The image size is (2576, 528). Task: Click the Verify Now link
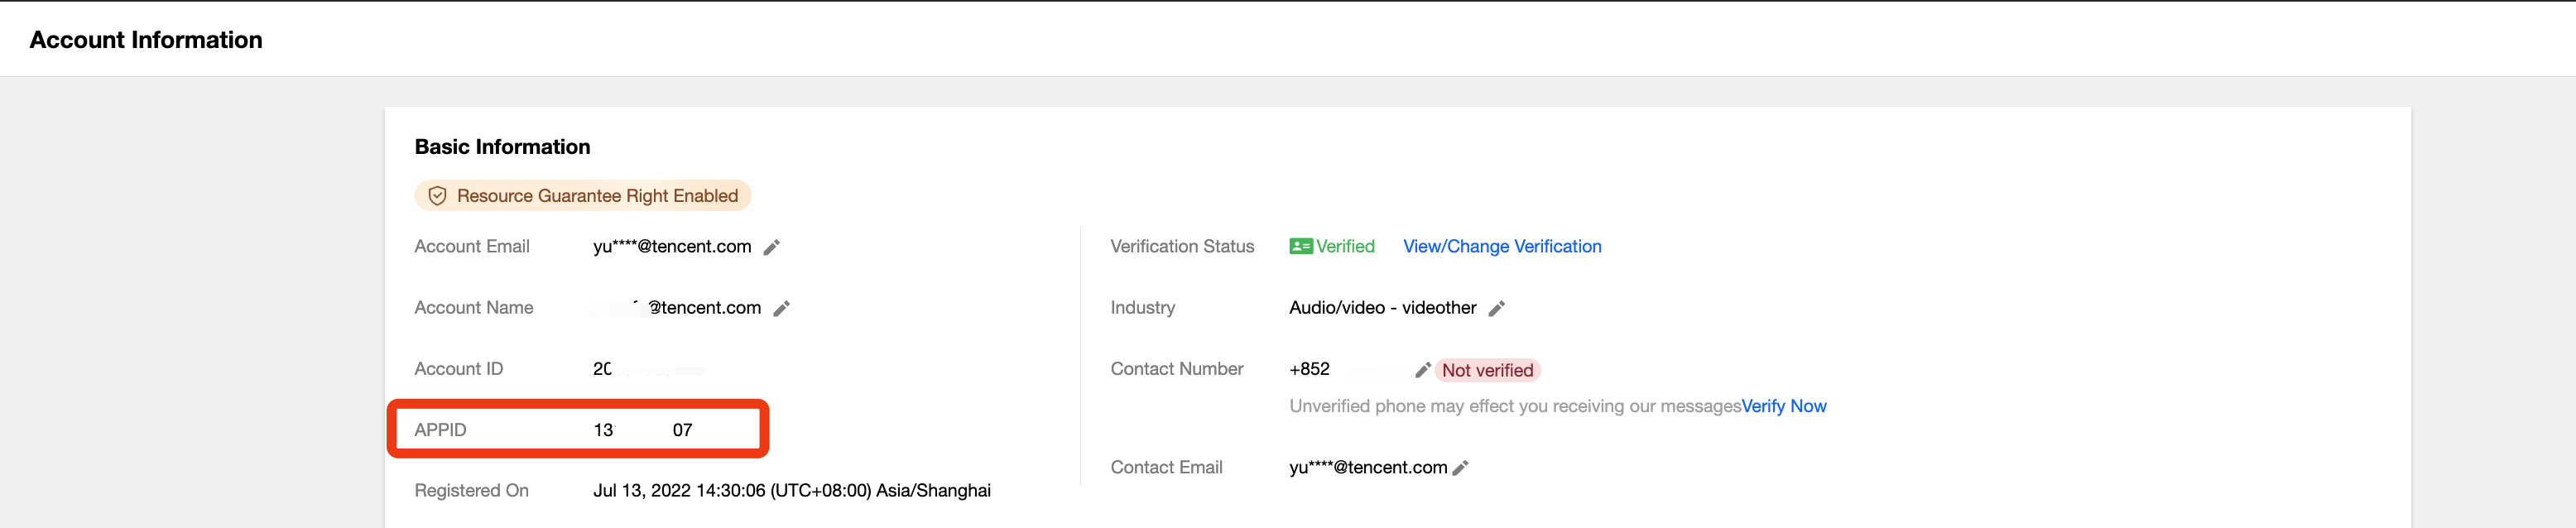pyautogui.click(x=1783, y=406)
